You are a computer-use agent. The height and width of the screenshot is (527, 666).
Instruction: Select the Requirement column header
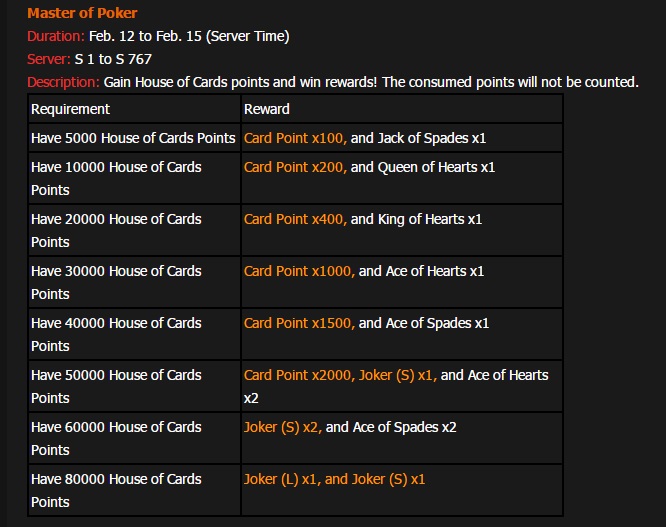pos(70,109)
